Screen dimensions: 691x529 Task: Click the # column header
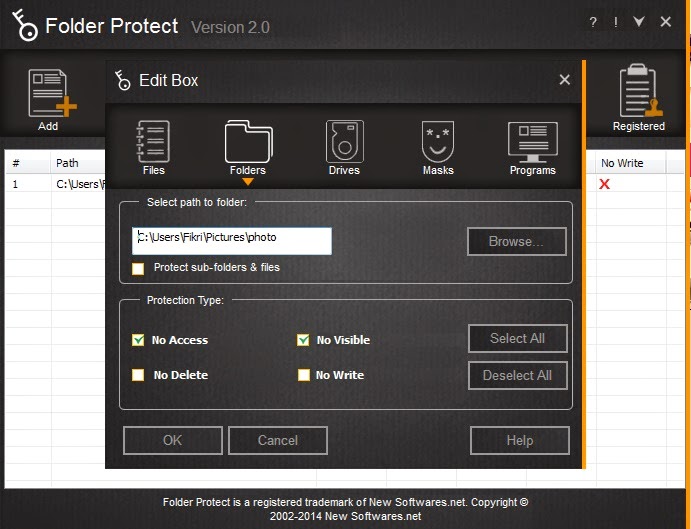click(x=28, y=163)
